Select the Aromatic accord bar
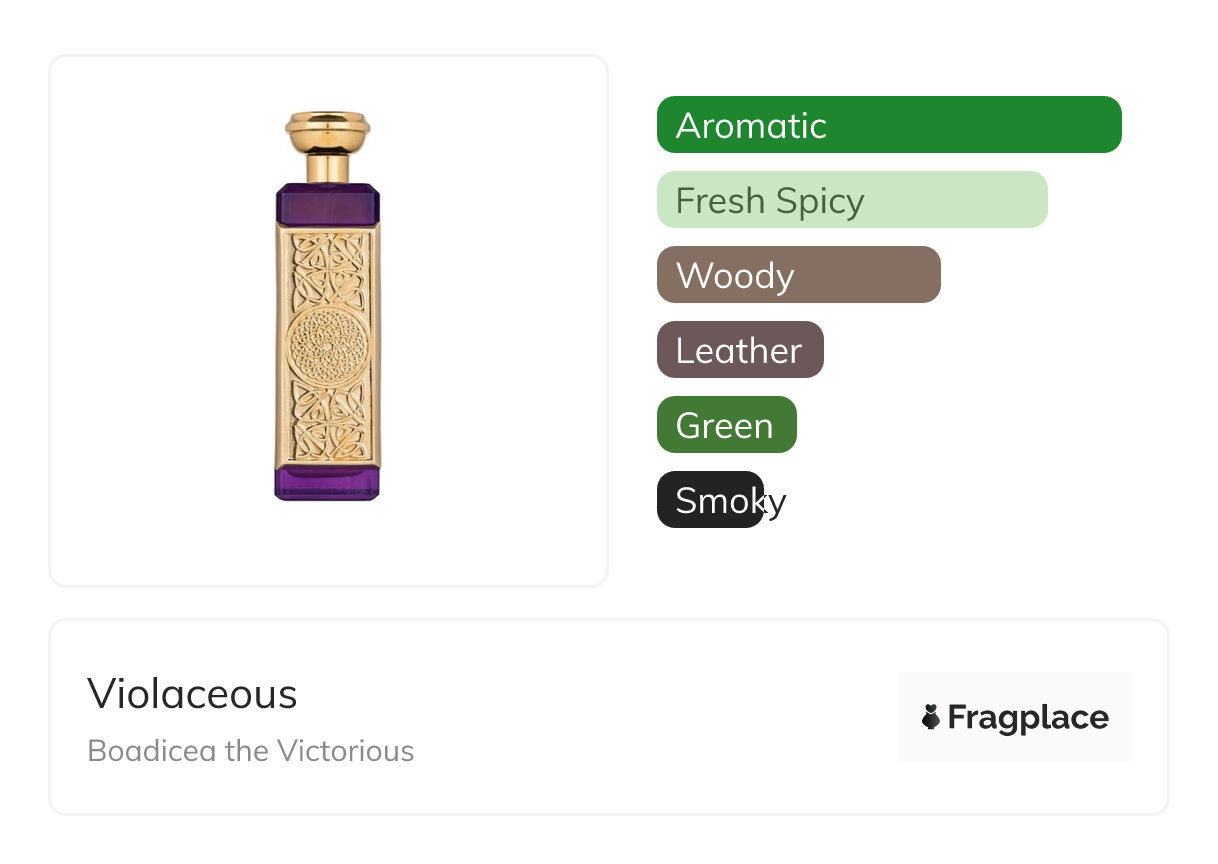 point(889,125)
